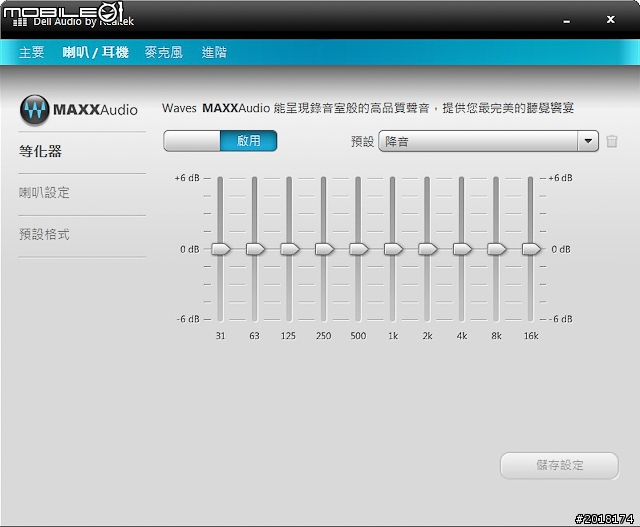Click the Dell Audio title bar icon
The width and height of the screenshot is (640, 527).
pos(20,21)
